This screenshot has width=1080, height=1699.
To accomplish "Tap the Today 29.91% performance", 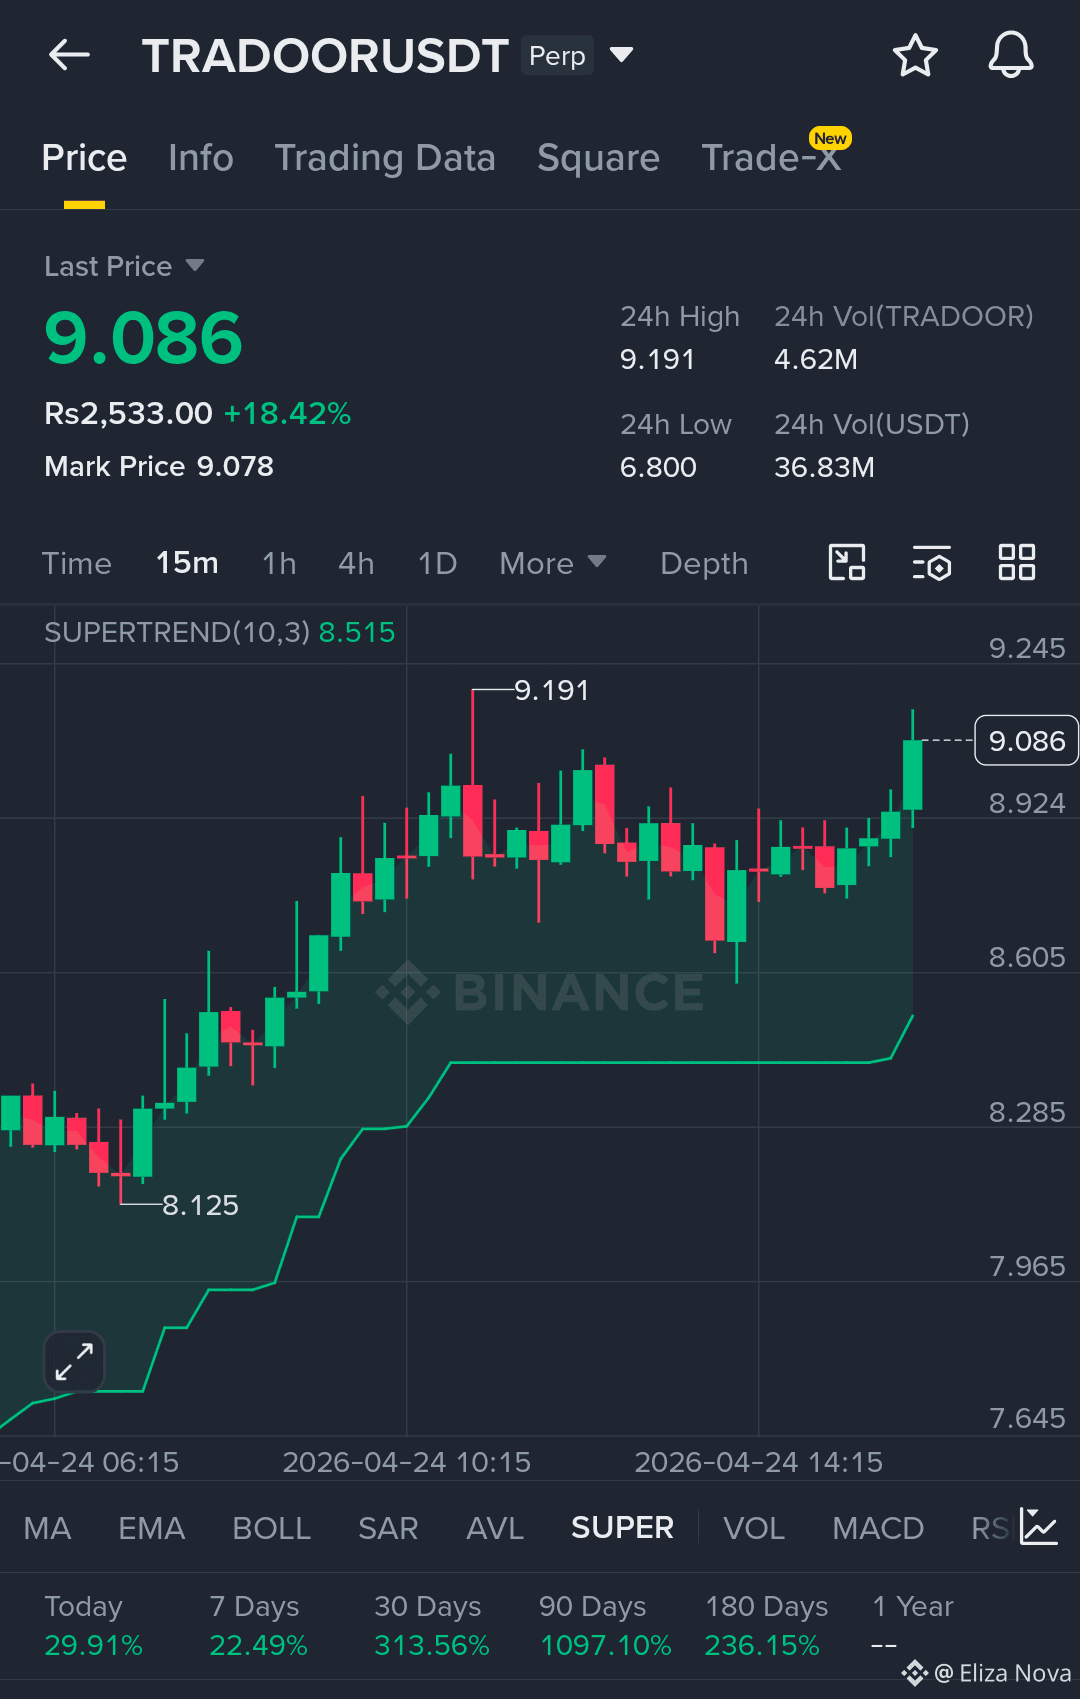I will pos(93,1626).
